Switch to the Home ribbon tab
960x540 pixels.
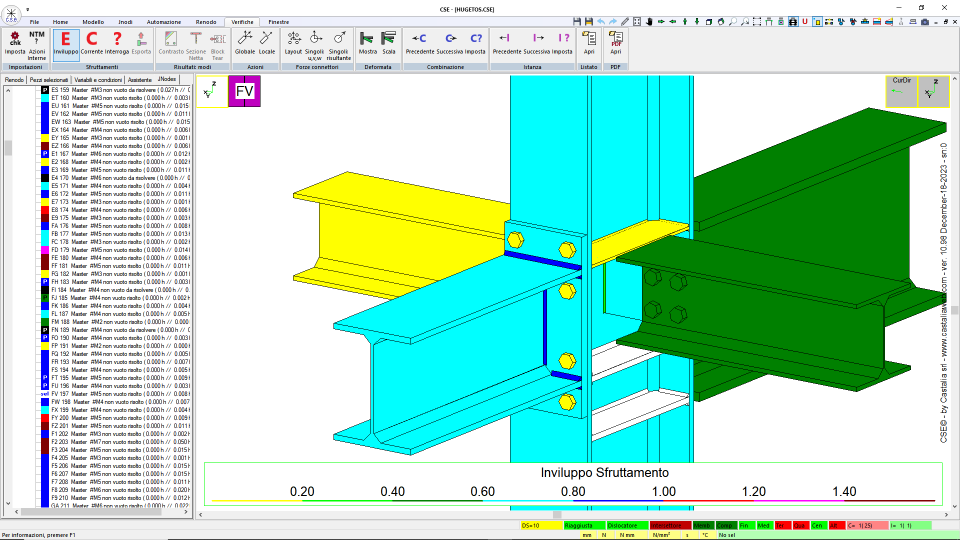point(60,22)
